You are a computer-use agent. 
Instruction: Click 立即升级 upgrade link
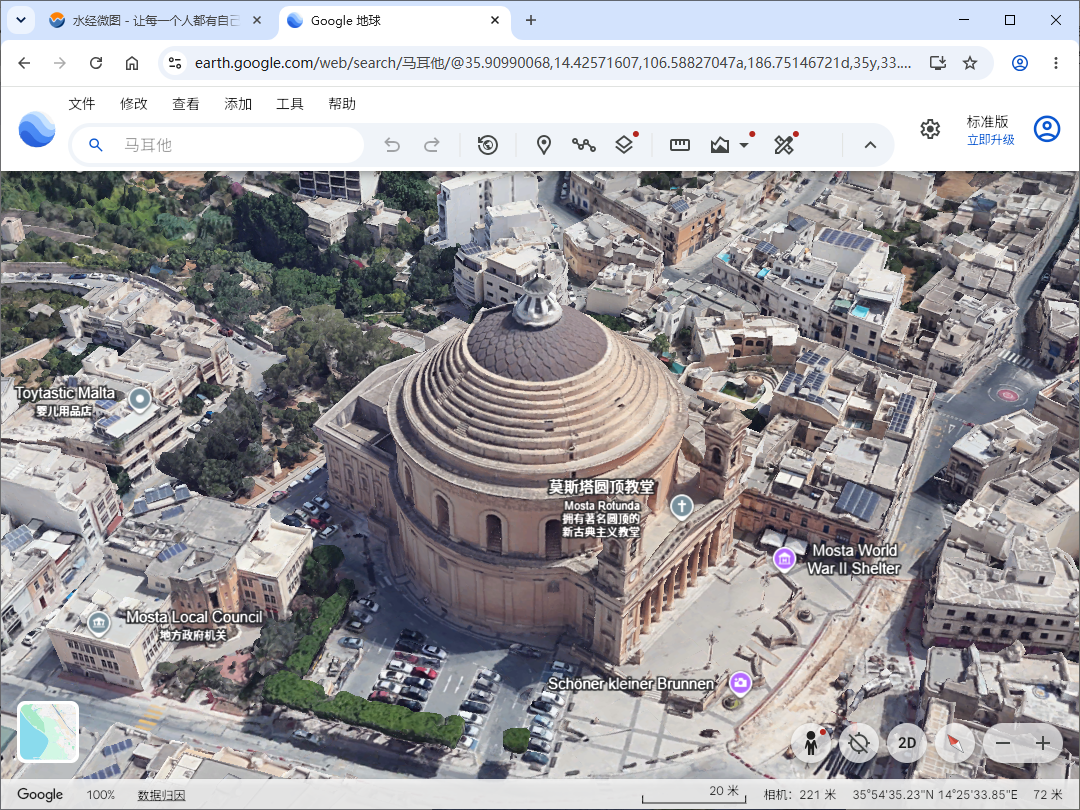click(990, 140)
